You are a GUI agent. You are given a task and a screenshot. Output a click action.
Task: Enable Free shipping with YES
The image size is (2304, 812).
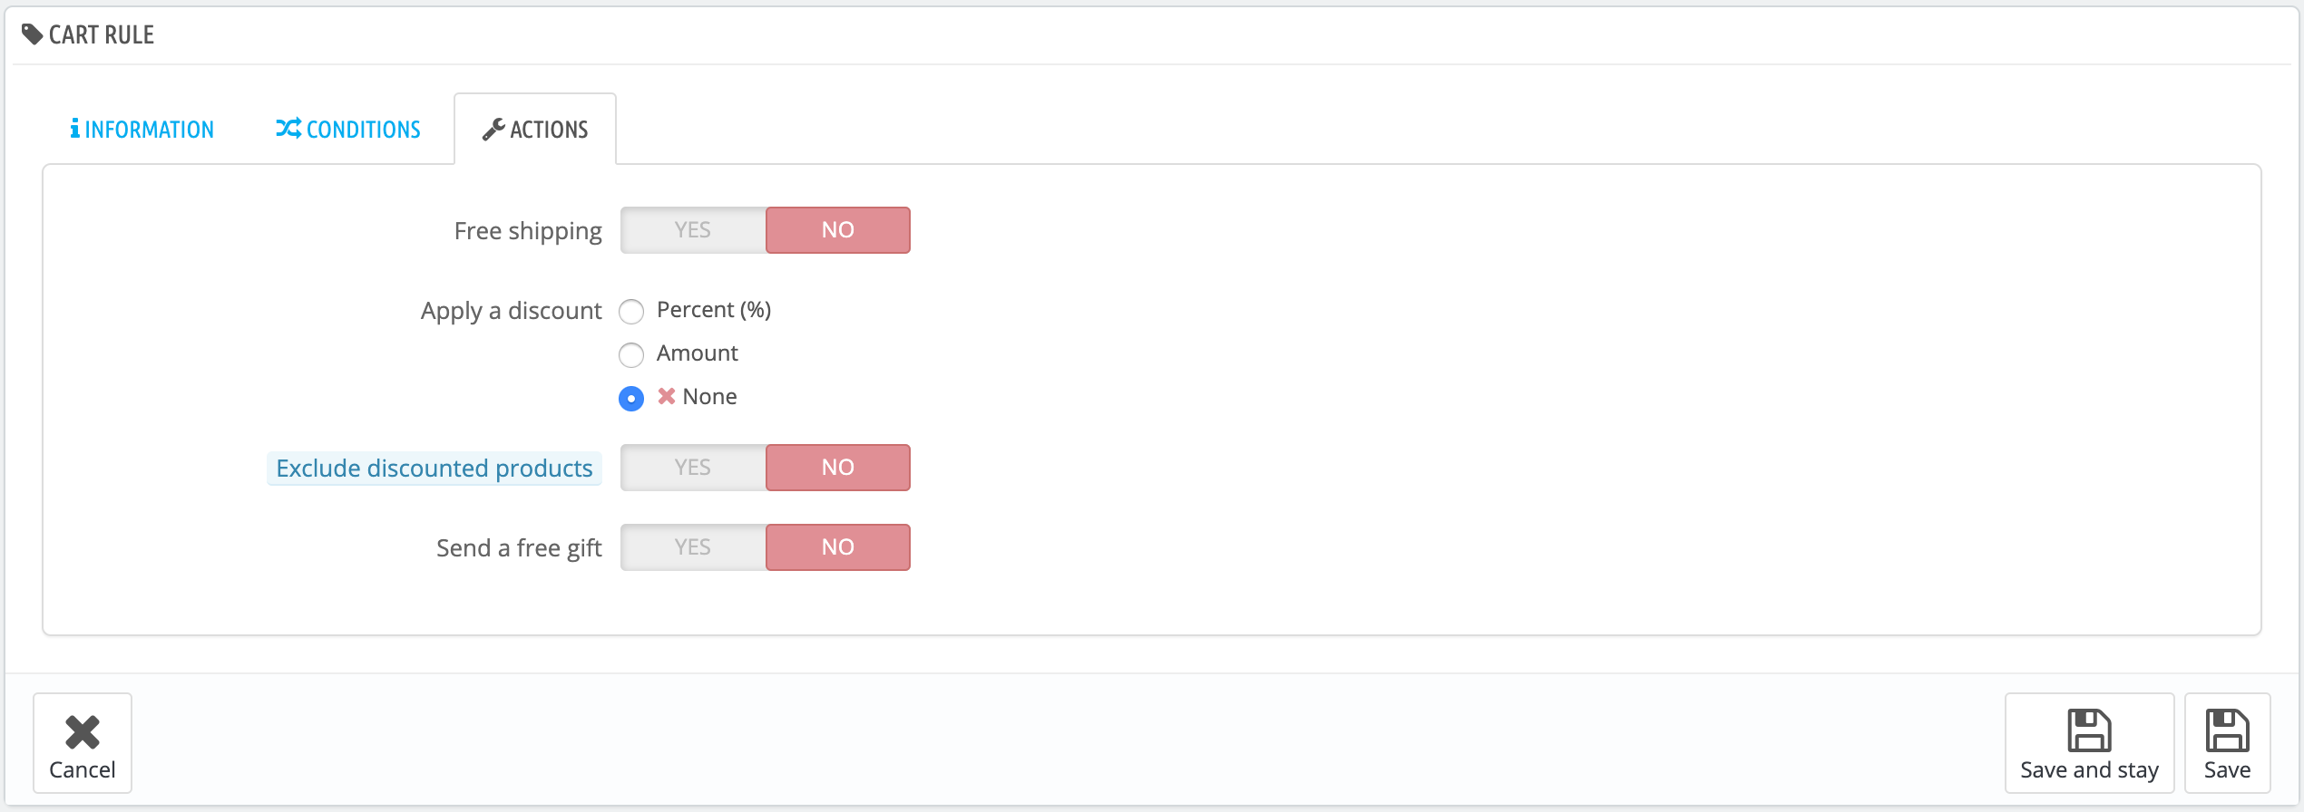pyautogui.click(x=692, y=230)
